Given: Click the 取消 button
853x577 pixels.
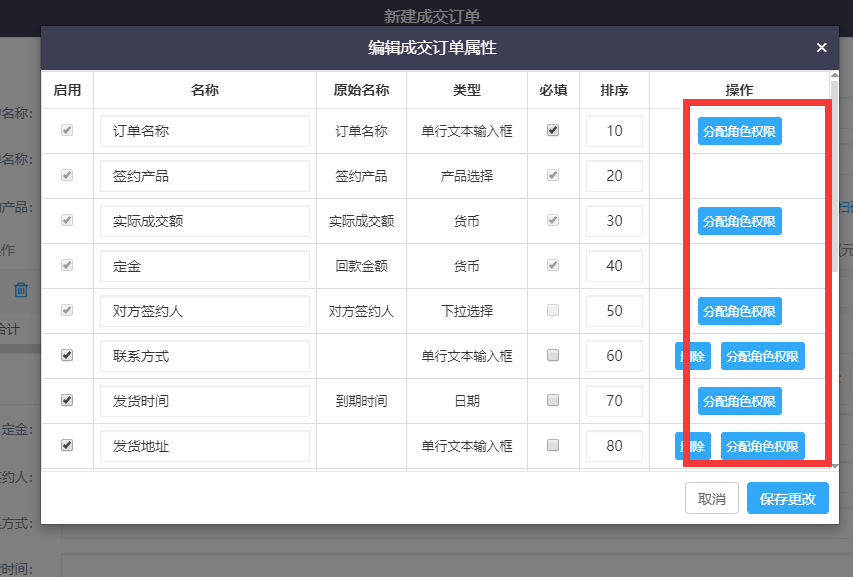Looking at the screenshot, I should click(712, 498).
